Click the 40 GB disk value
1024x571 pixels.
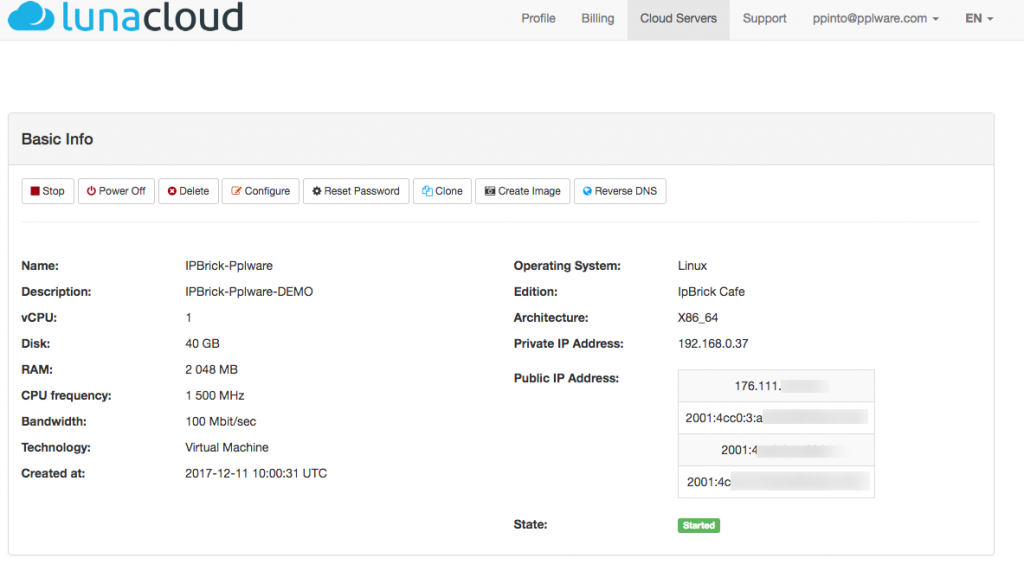(x=202, y=344)
